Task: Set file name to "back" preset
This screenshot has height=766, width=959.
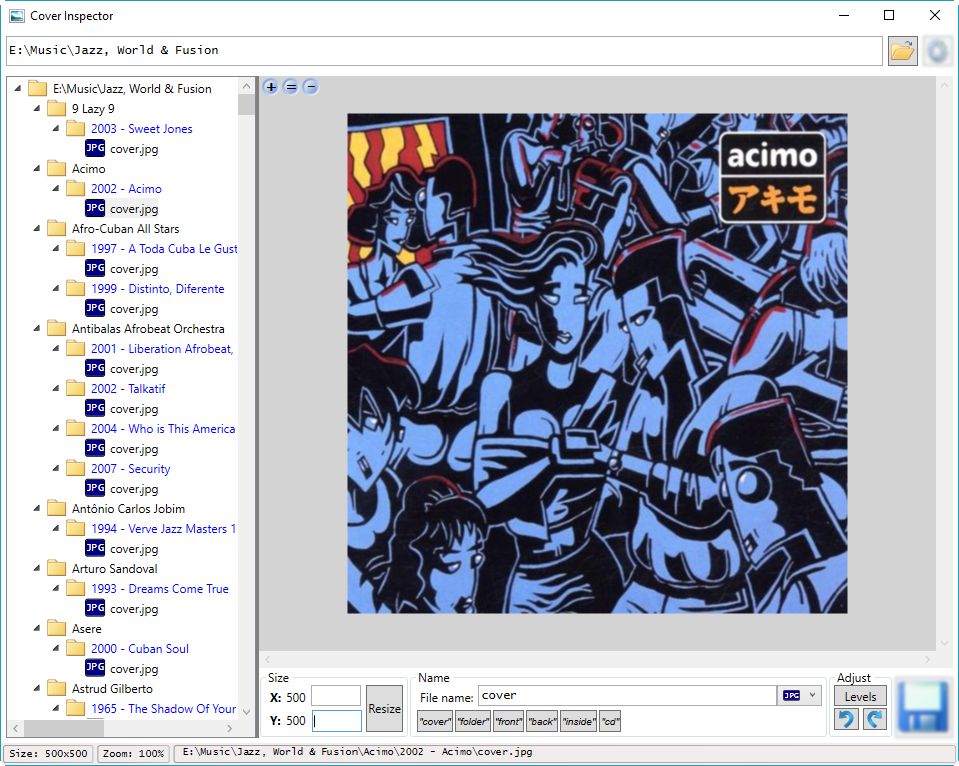Action: point(542,721)
